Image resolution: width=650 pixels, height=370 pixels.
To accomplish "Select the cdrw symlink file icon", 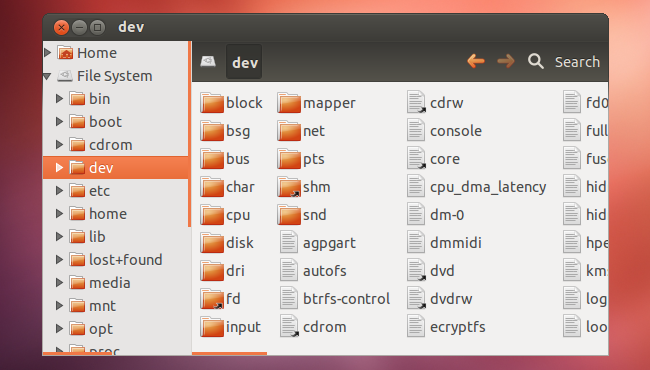I will pos(416,102).
